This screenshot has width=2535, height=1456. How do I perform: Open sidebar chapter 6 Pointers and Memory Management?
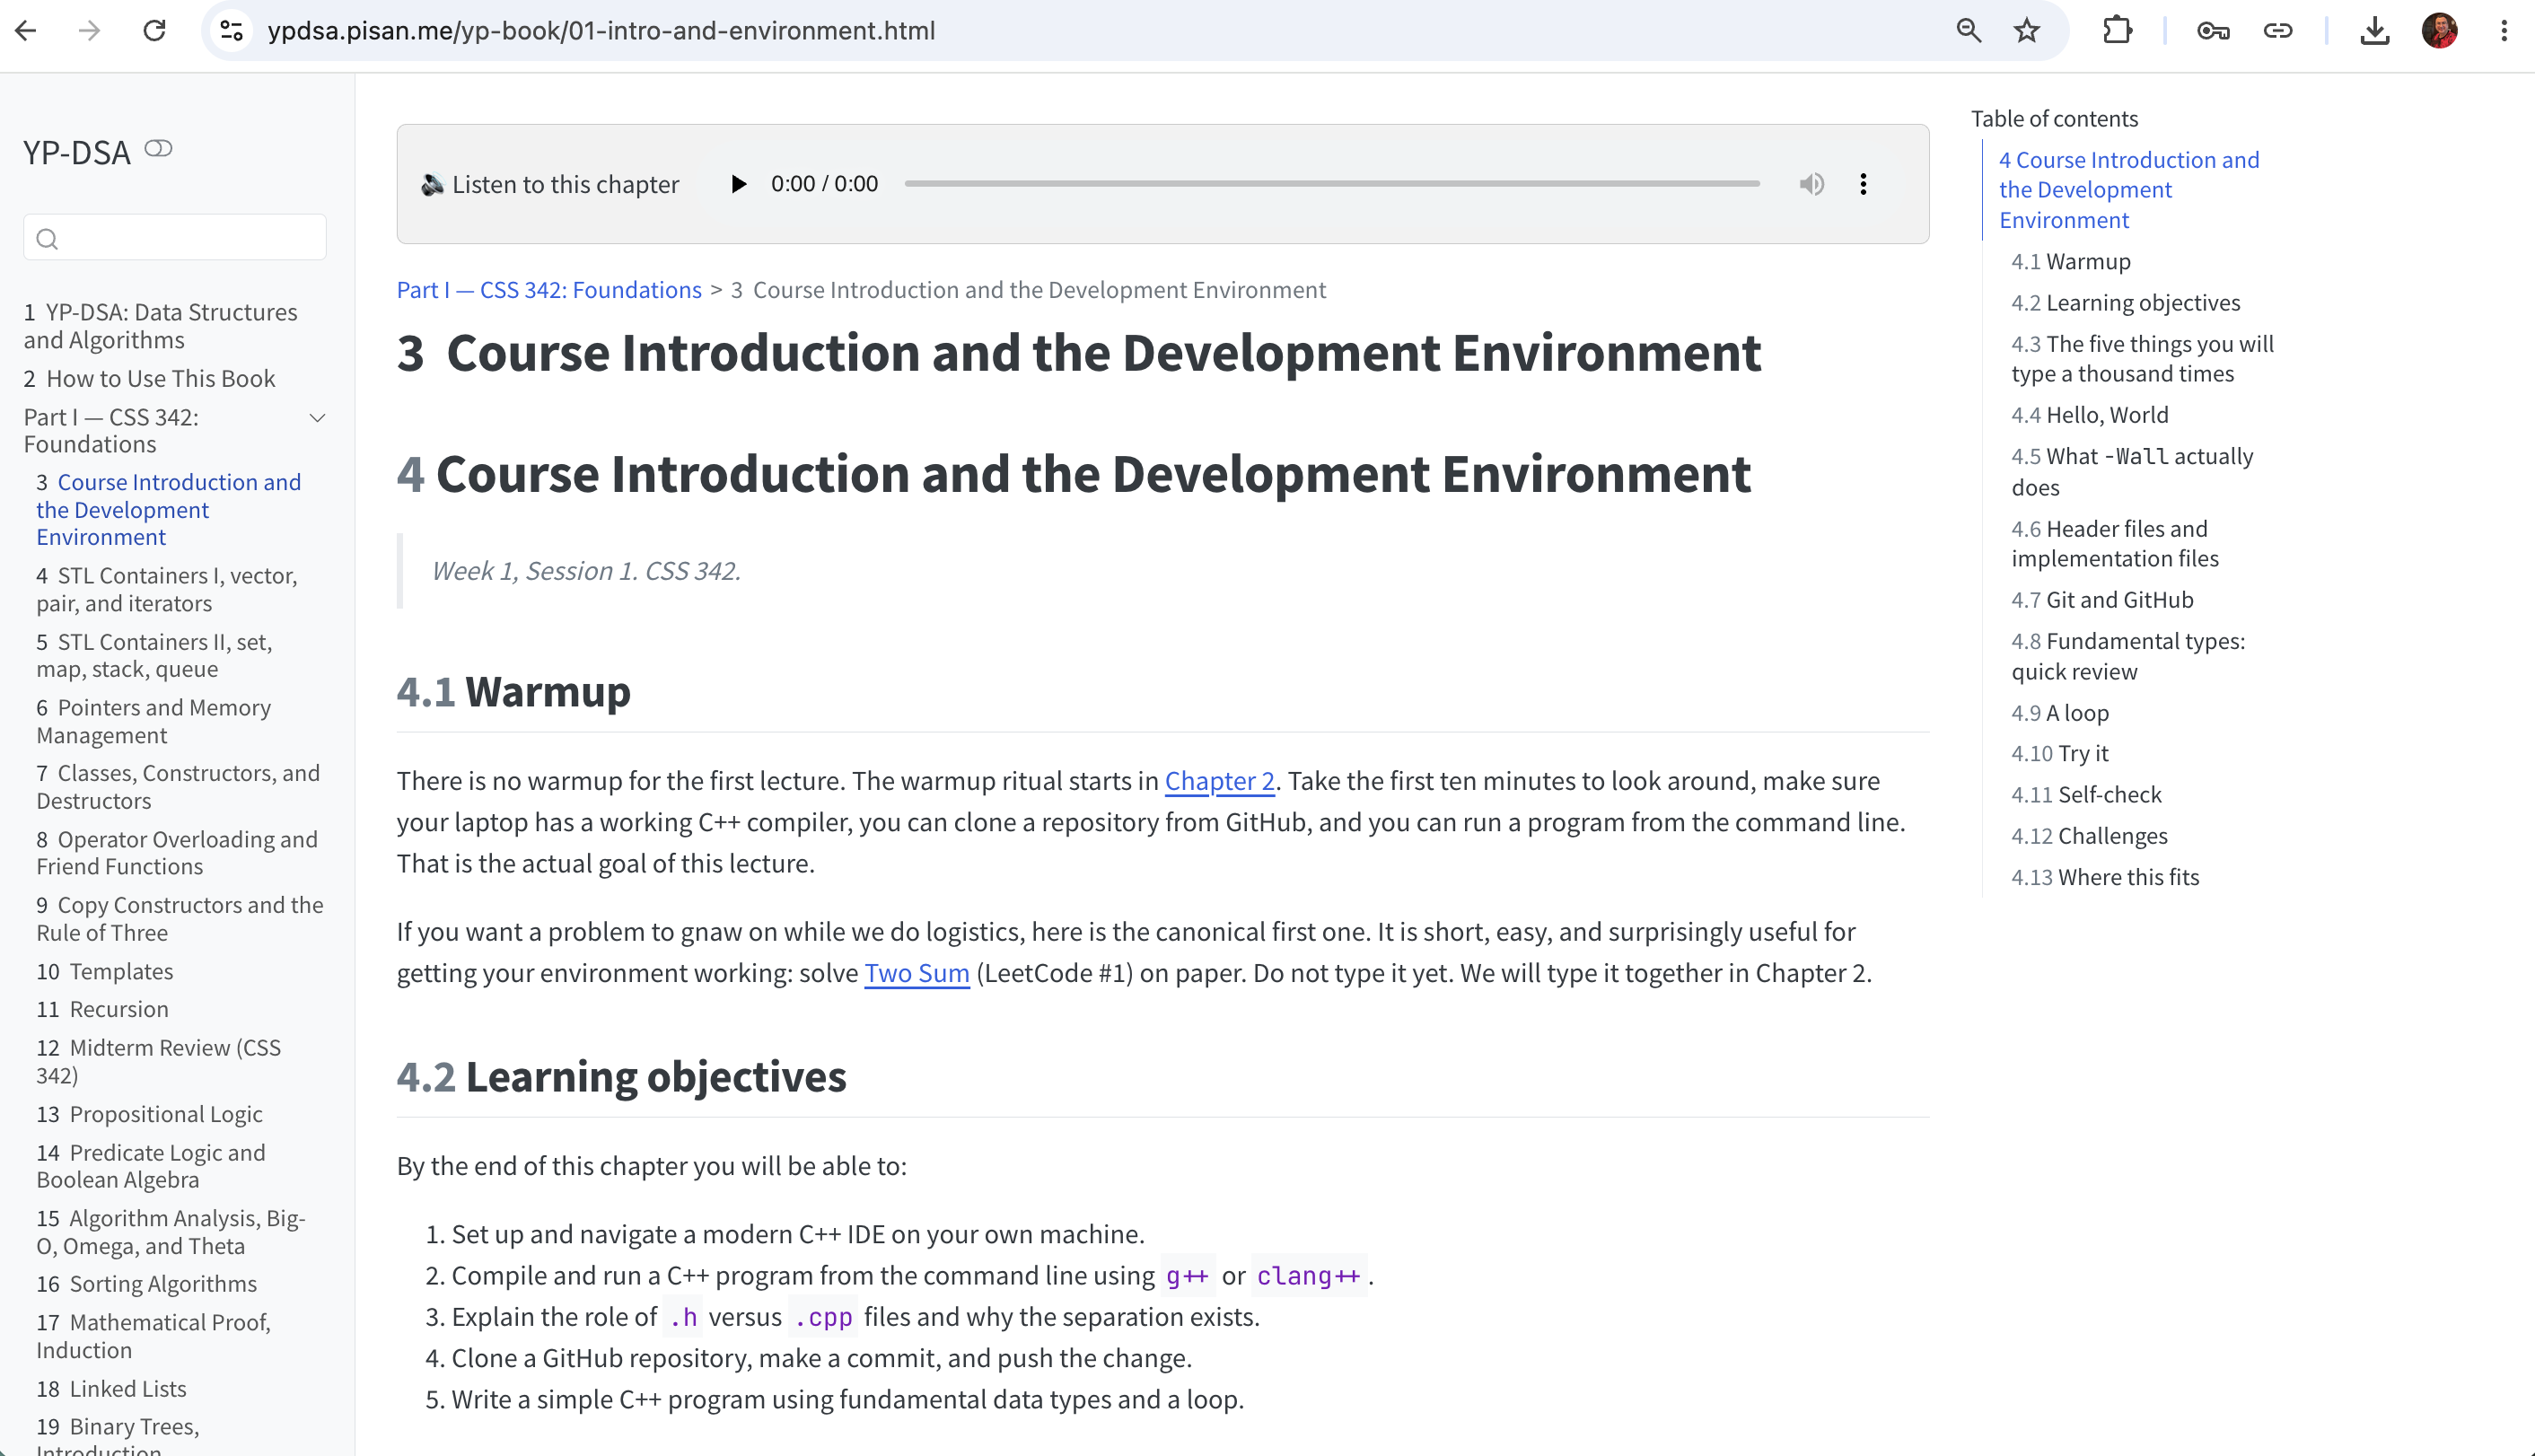click(x=154, y=721)
